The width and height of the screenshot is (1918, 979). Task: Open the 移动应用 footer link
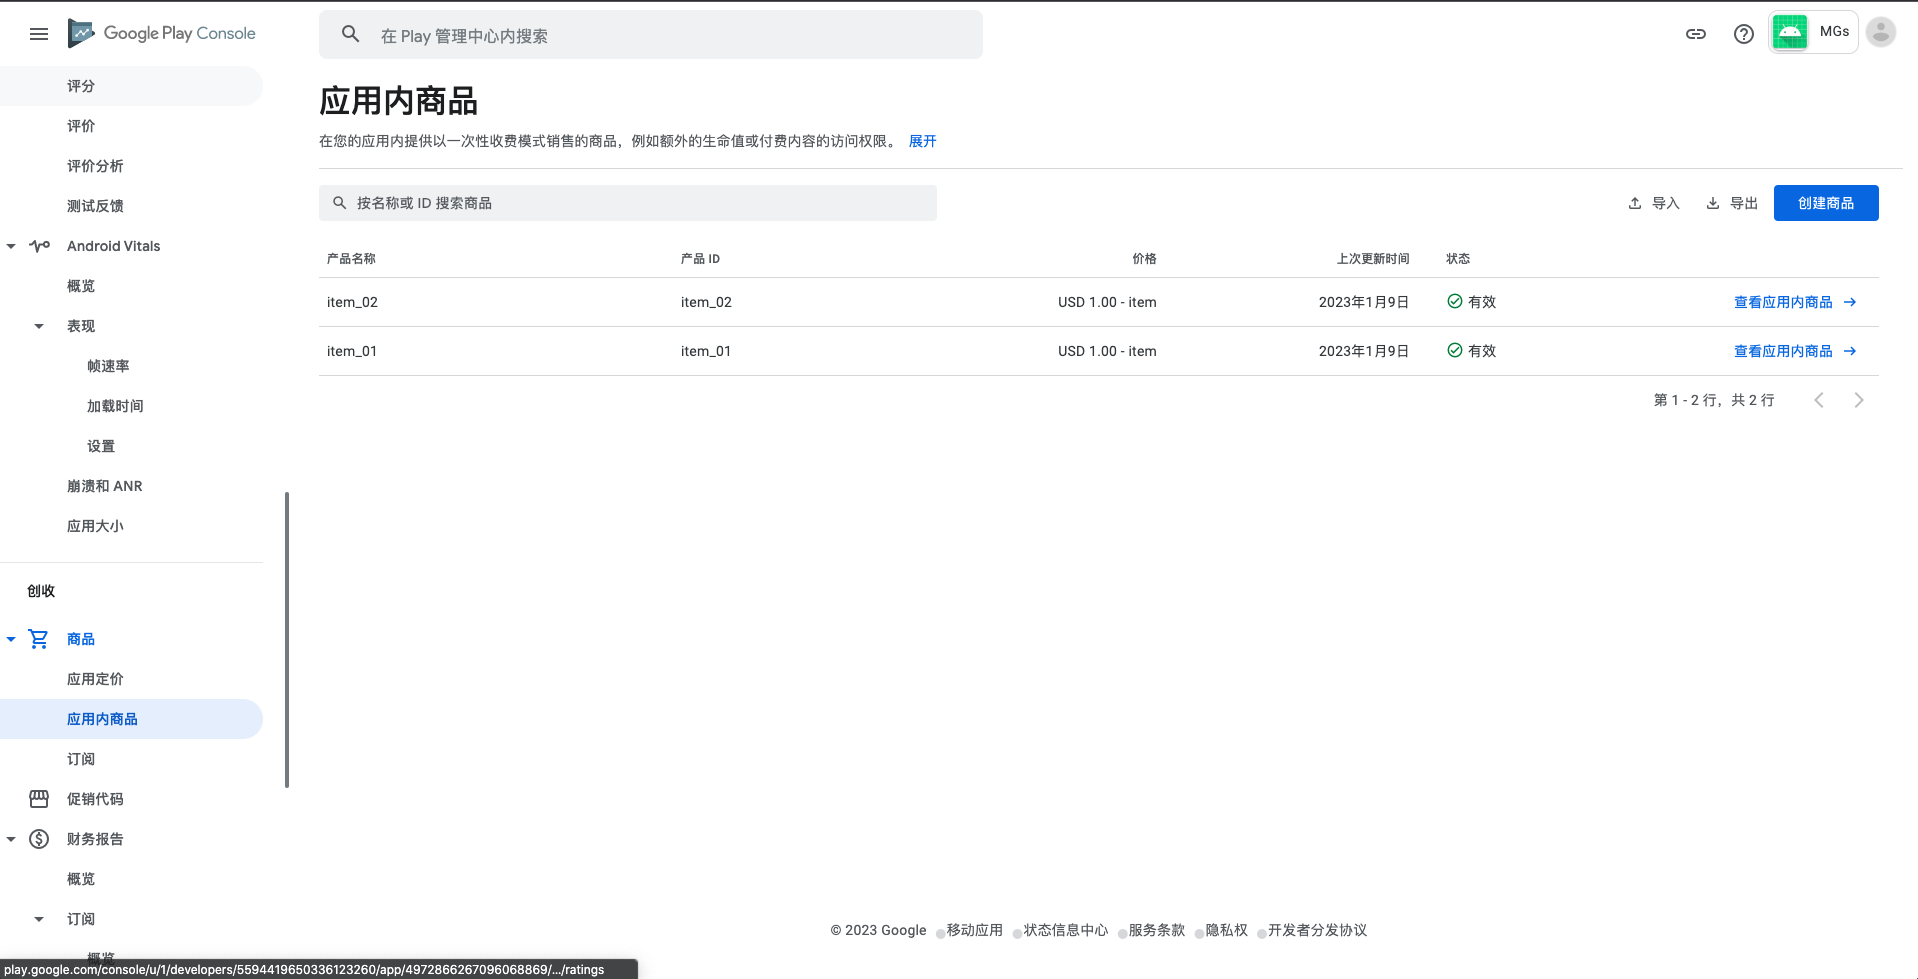(x=975, y=930)
